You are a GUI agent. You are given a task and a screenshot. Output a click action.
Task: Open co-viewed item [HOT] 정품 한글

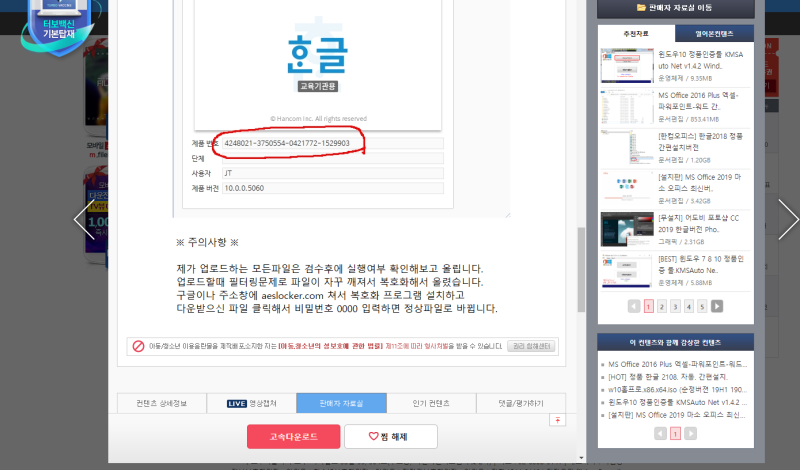(668, 377)
